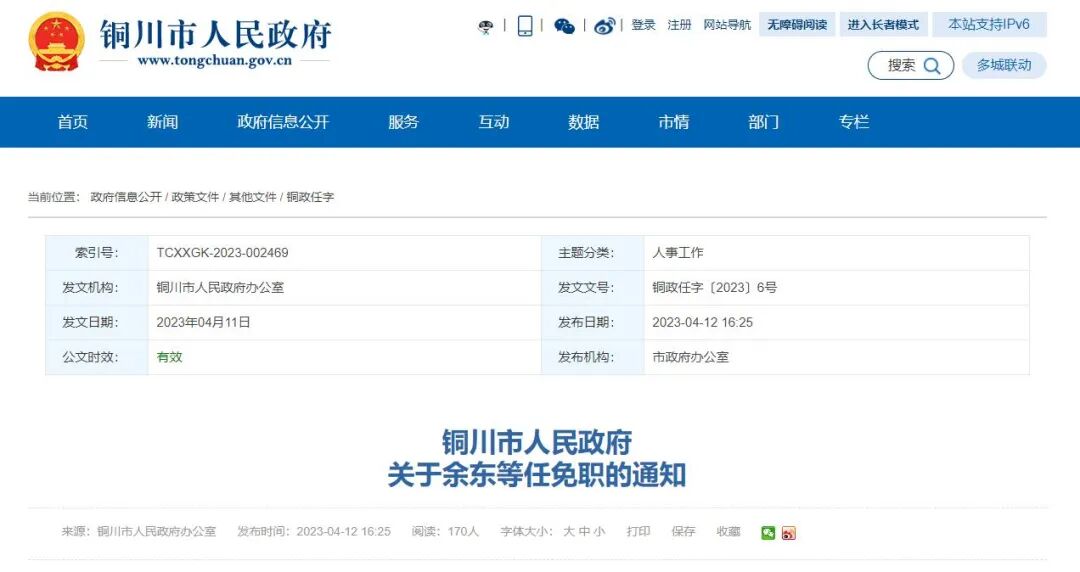Click breadcrumb 政府信息公开

tap(126, 197)
